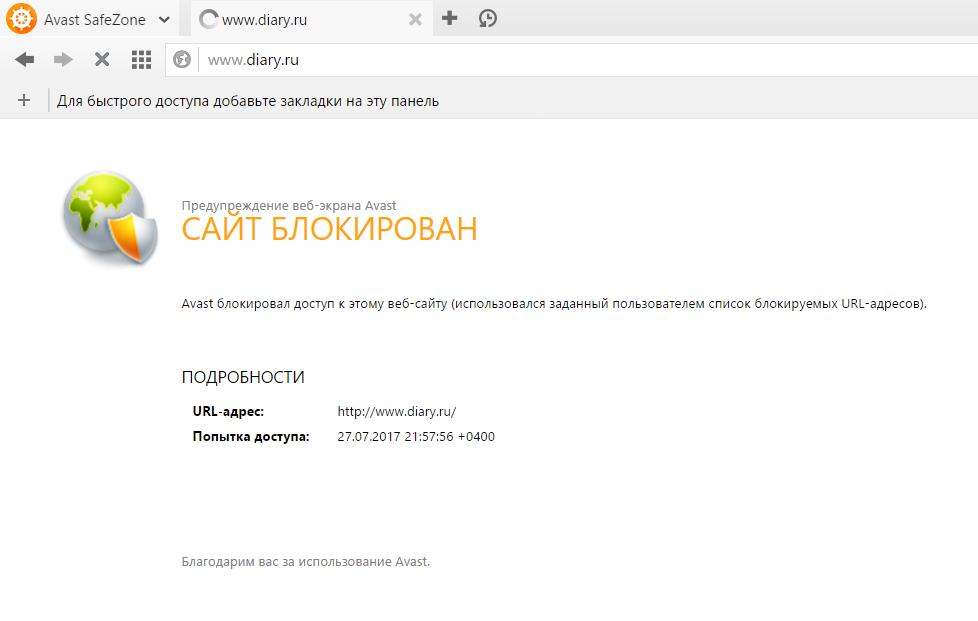Navigate back using the back arrow
978x621 pixels.
point(23,59)
